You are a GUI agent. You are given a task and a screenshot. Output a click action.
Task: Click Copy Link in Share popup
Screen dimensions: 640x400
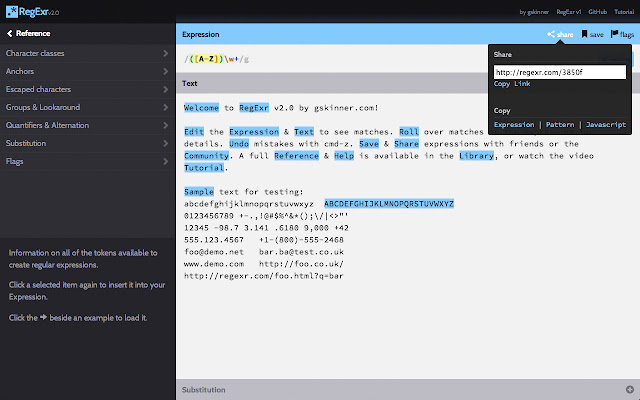coord(512,84)
